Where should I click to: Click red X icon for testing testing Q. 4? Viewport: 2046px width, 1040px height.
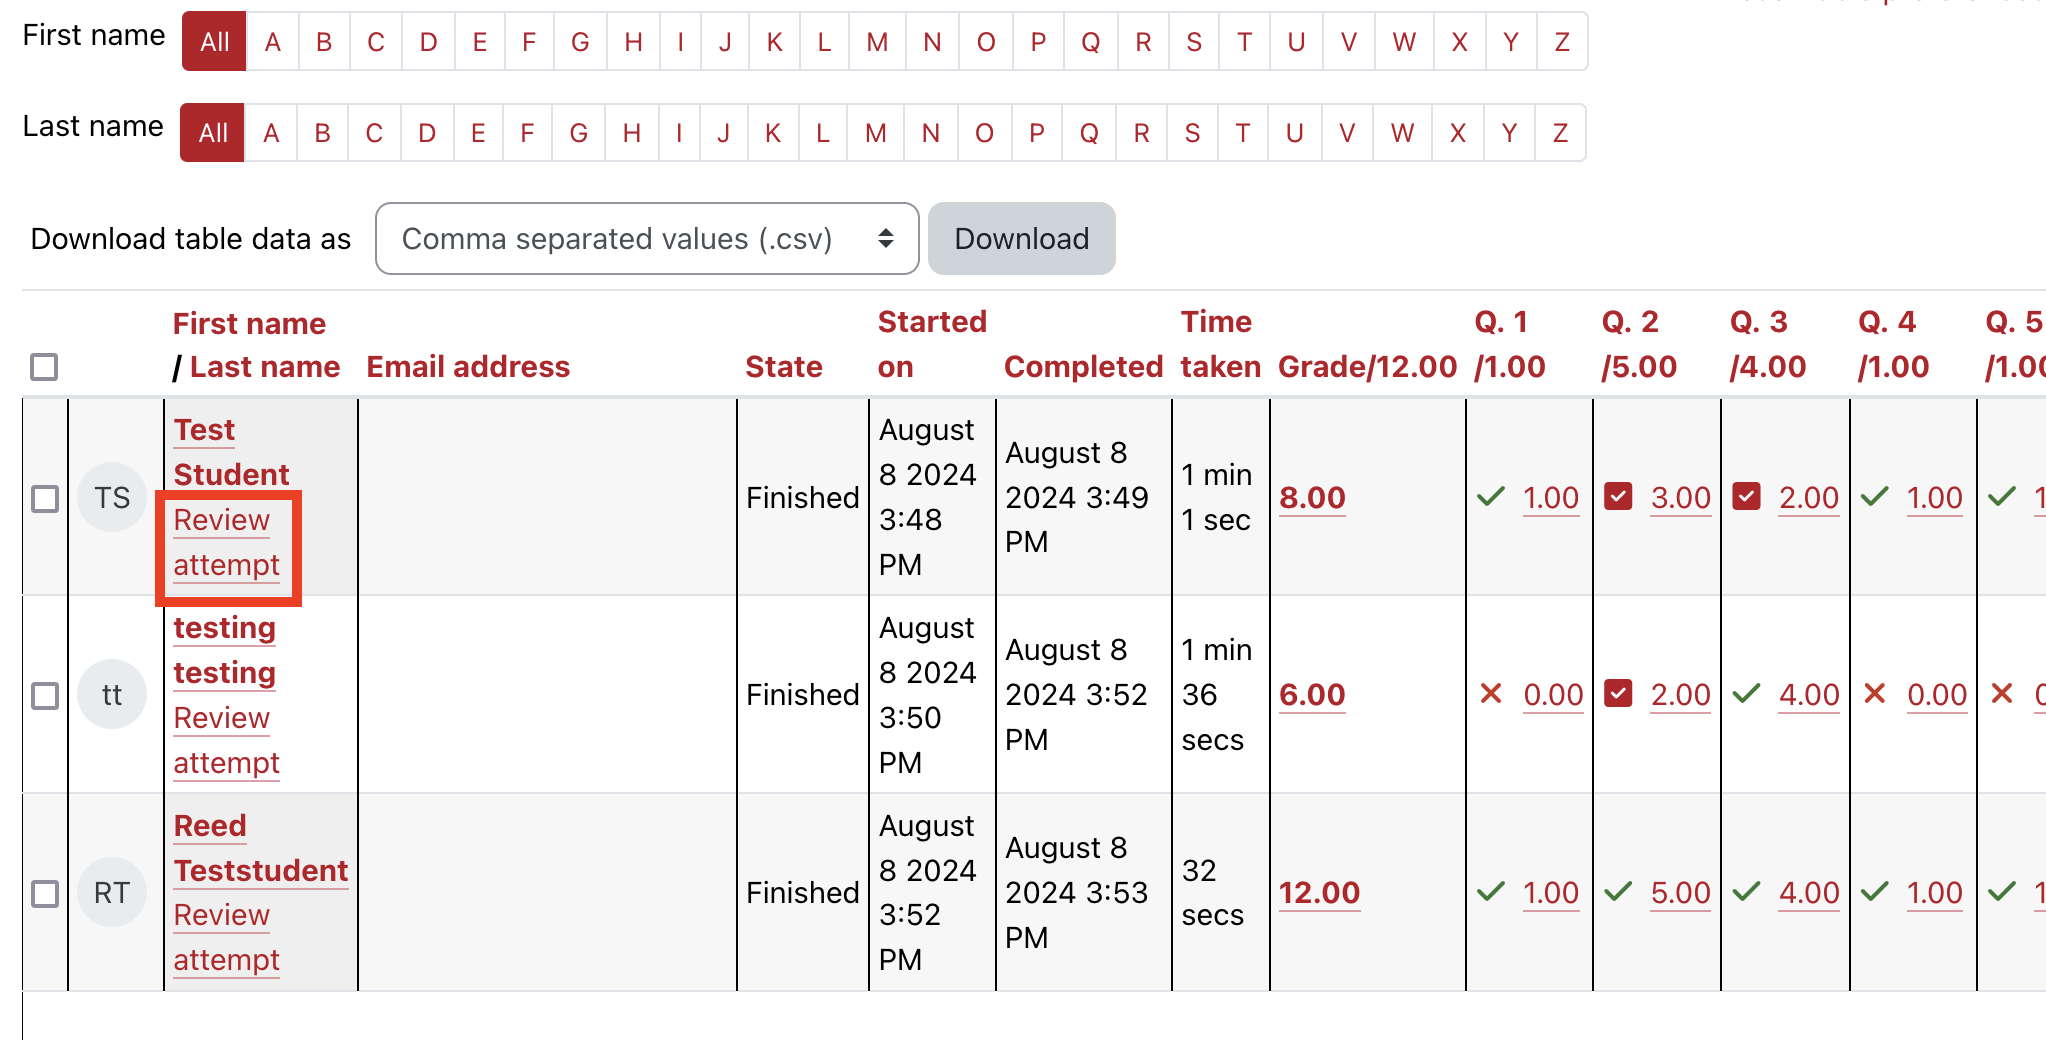click(1874, 694)
